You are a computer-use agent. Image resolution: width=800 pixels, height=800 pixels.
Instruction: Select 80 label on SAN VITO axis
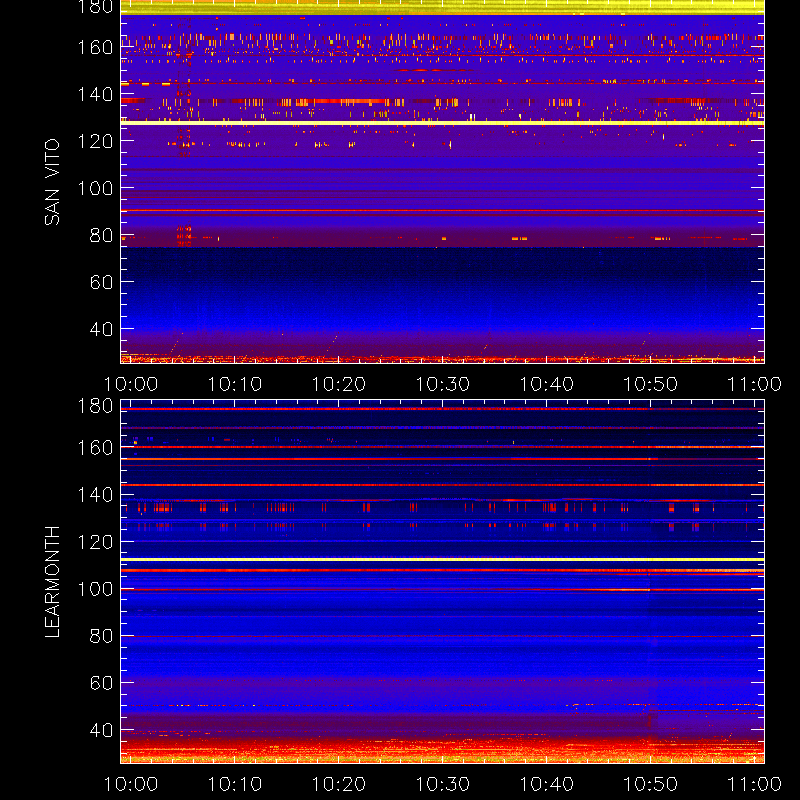(x=101, y=235)
